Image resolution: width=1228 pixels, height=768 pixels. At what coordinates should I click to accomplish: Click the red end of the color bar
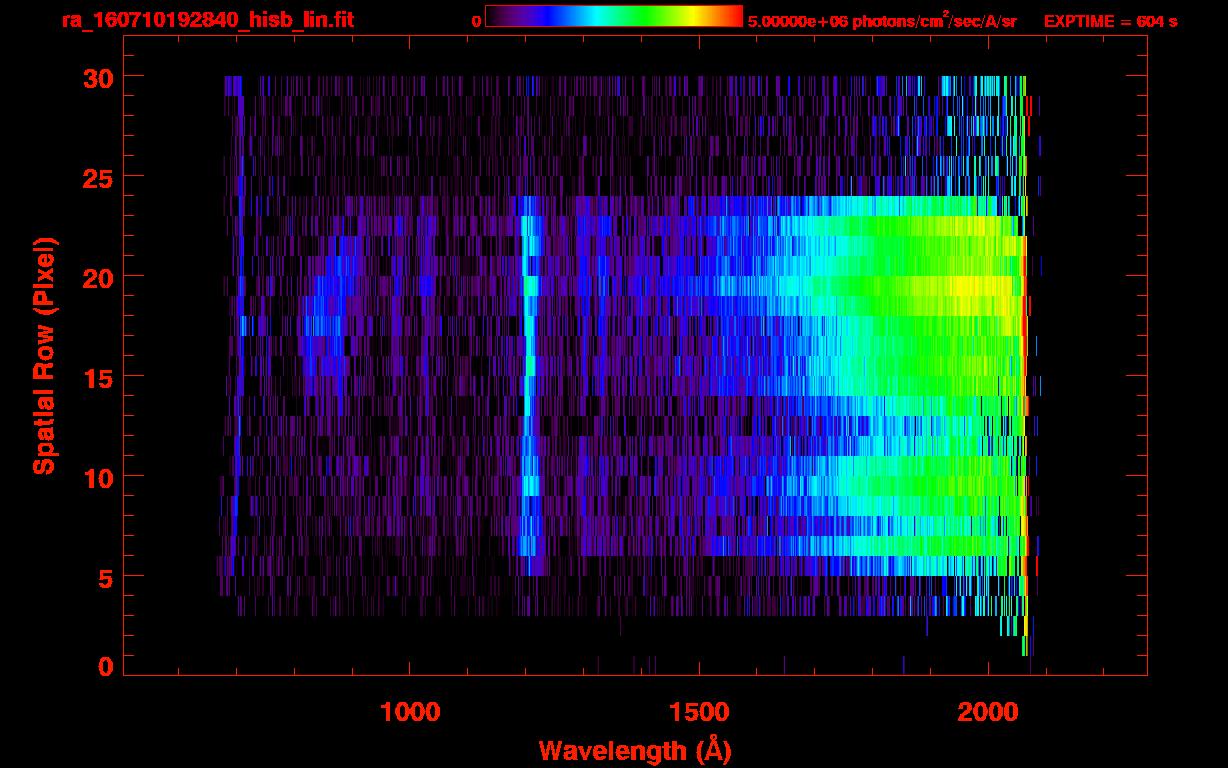tap(733, 16)
